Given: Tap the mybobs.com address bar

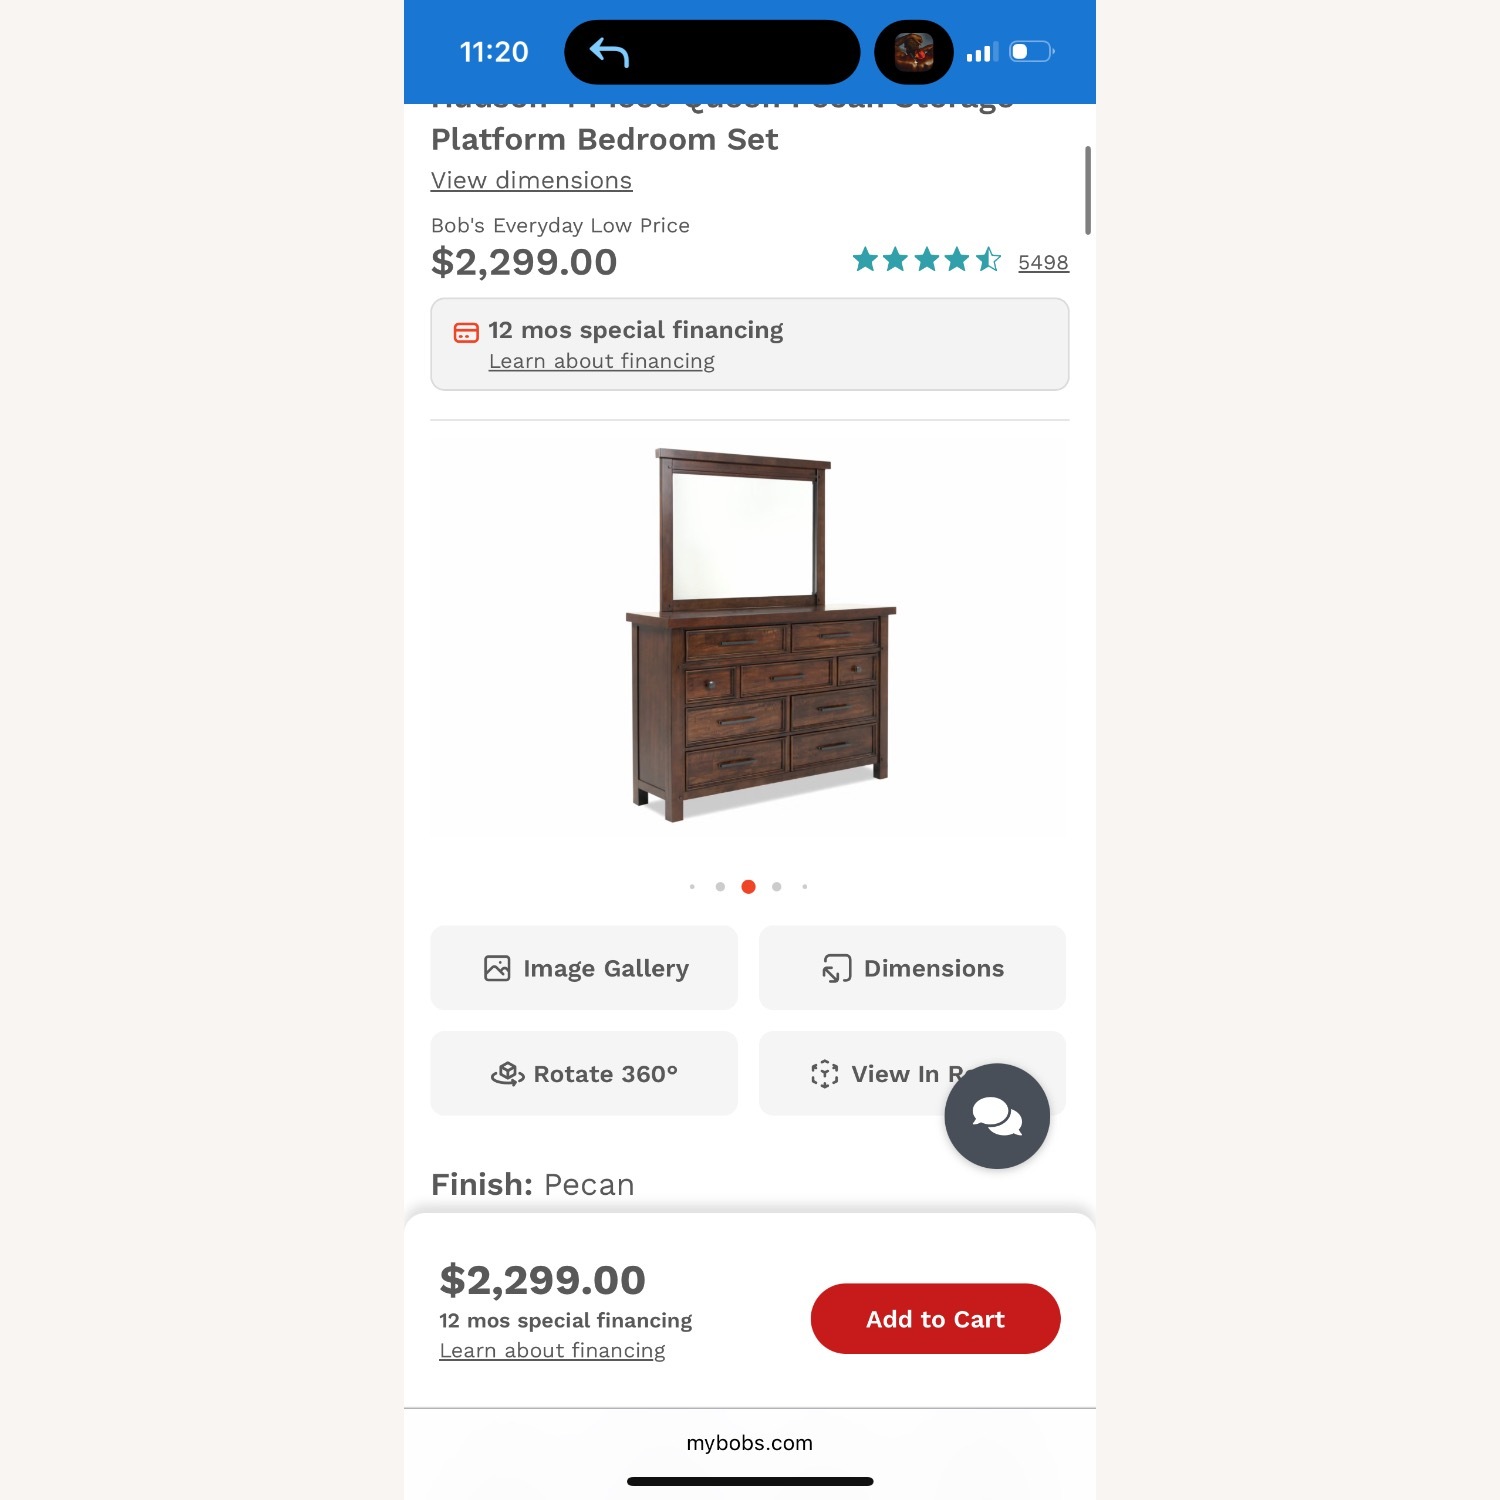Looking at the screenshot, I should 750,1442.
